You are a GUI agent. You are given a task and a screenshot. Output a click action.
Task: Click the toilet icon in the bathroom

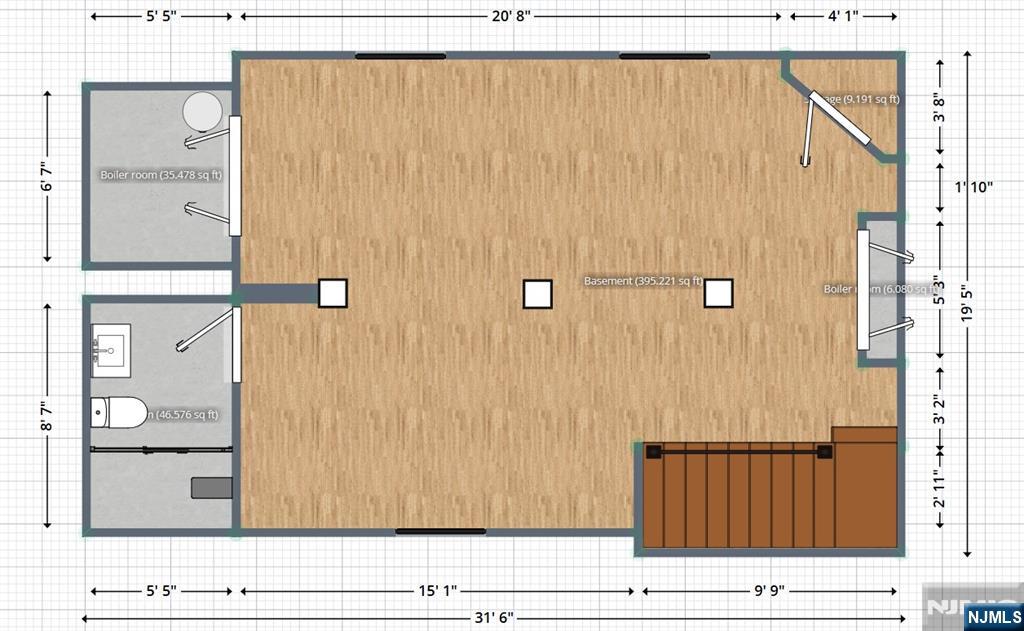tap(119, 412)
